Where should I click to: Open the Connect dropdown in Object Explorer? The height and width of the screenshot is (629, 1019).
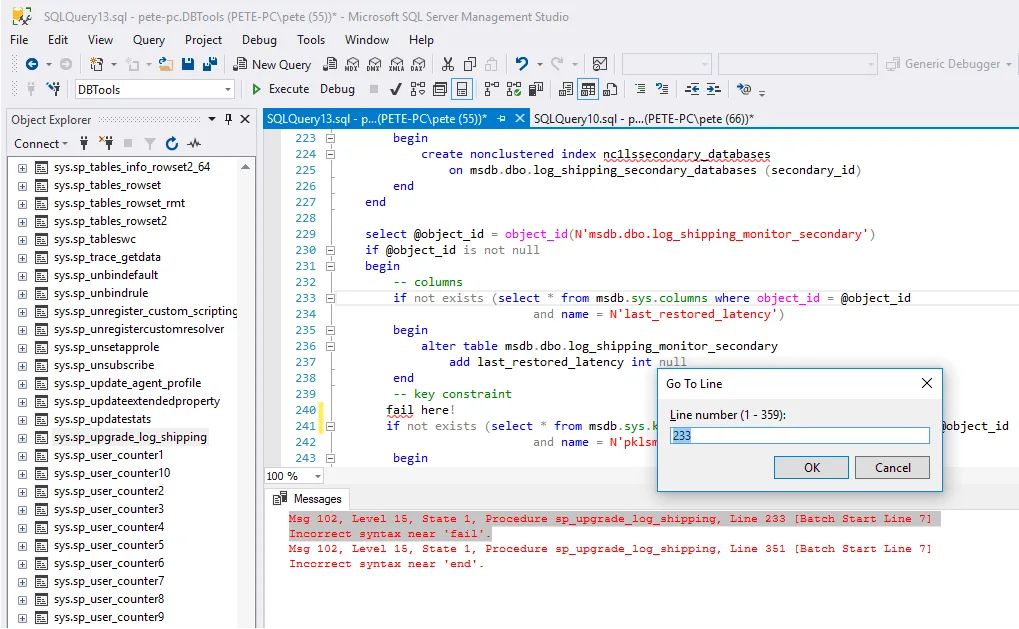[x=41, y=143]
